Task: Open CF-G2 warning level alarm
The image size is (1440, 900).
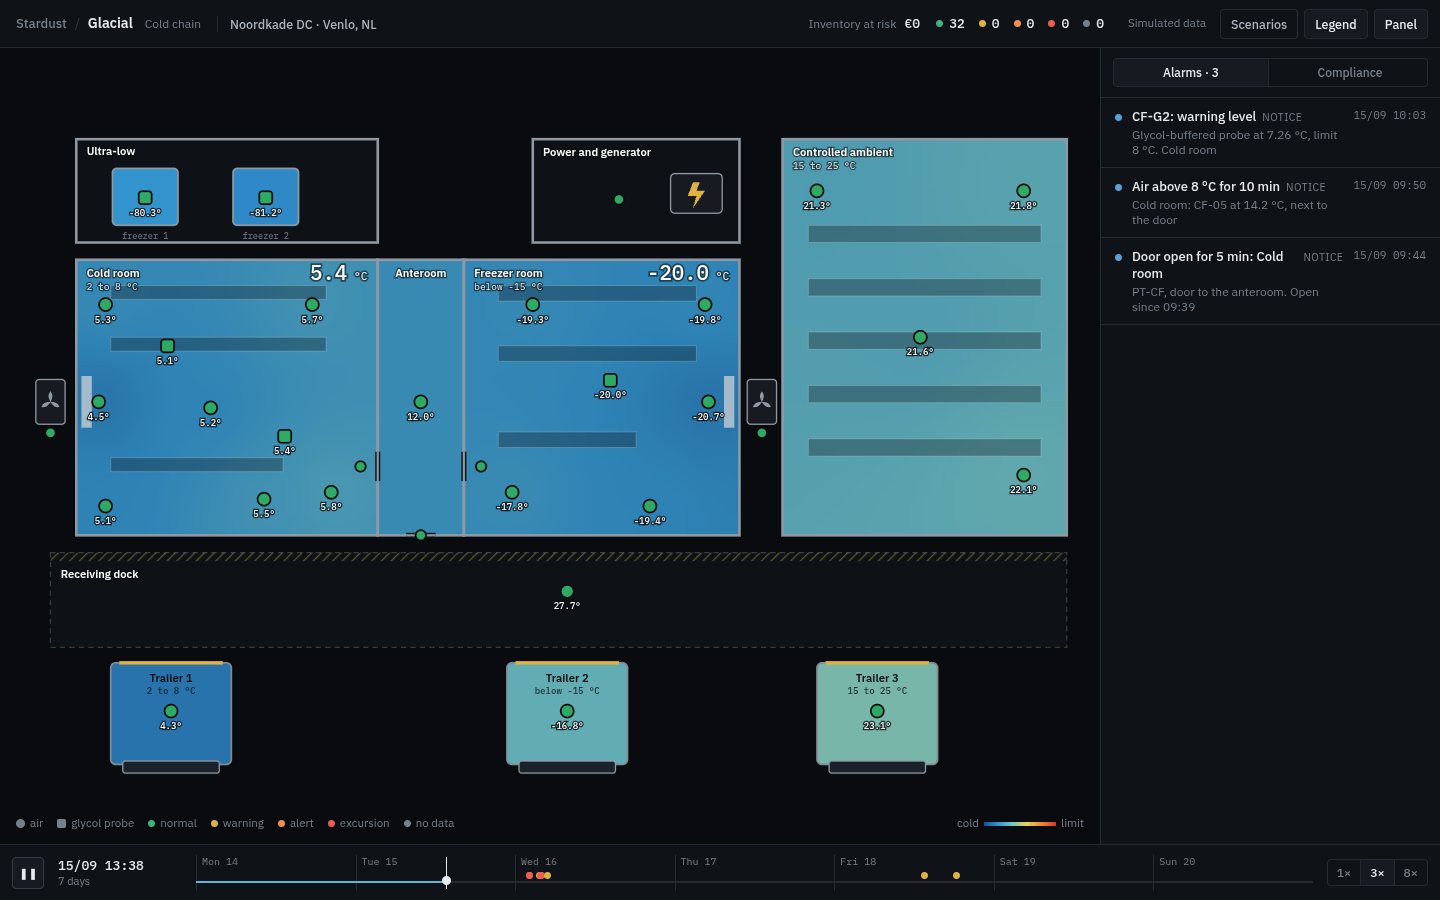Action: (1270, 132)
